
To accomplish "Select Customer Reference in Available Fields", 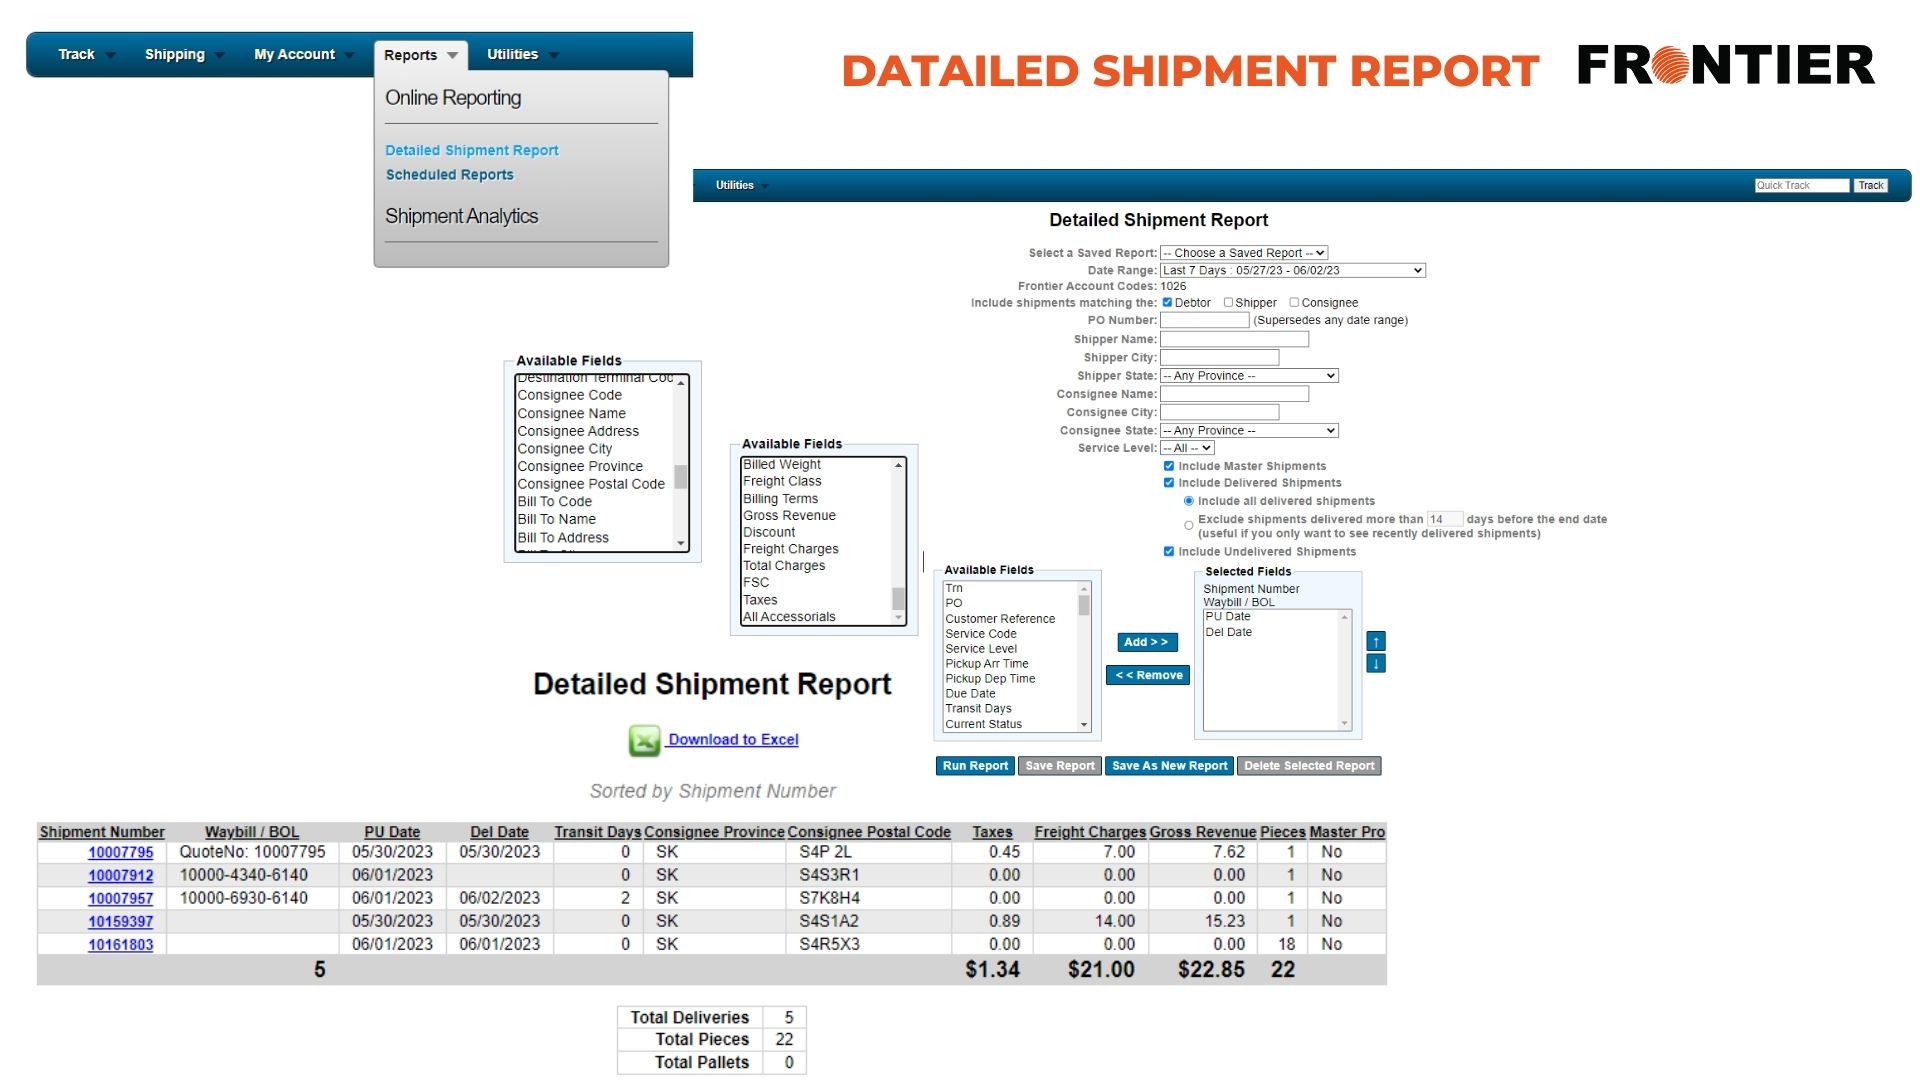I will click(x=1000, y=619).
